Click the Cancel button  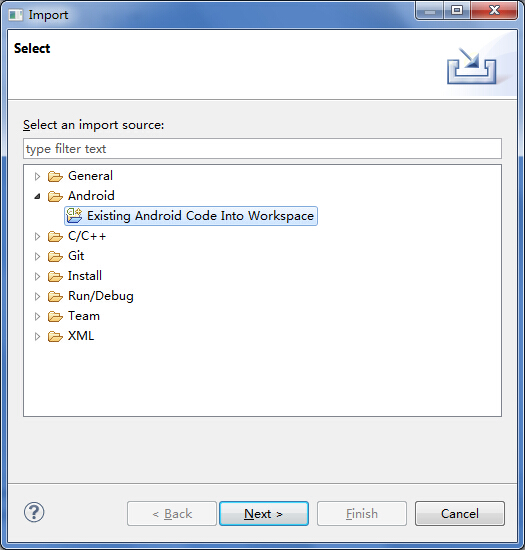pyautogui.click(x=460, y=514)
